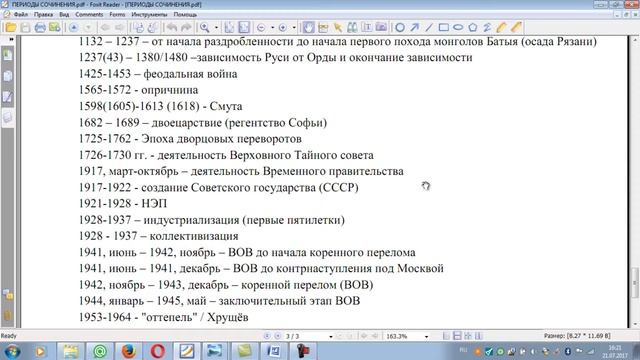Screen dimensions: 640x360
Task: Open the Zoom Out dropdown arrow
Action: [272, 27]
